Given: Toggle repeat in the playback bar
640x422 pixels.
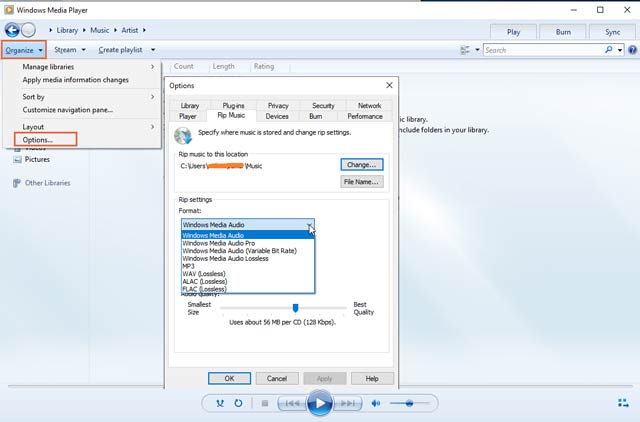Looking at the screenshot, I should point(238,403).
